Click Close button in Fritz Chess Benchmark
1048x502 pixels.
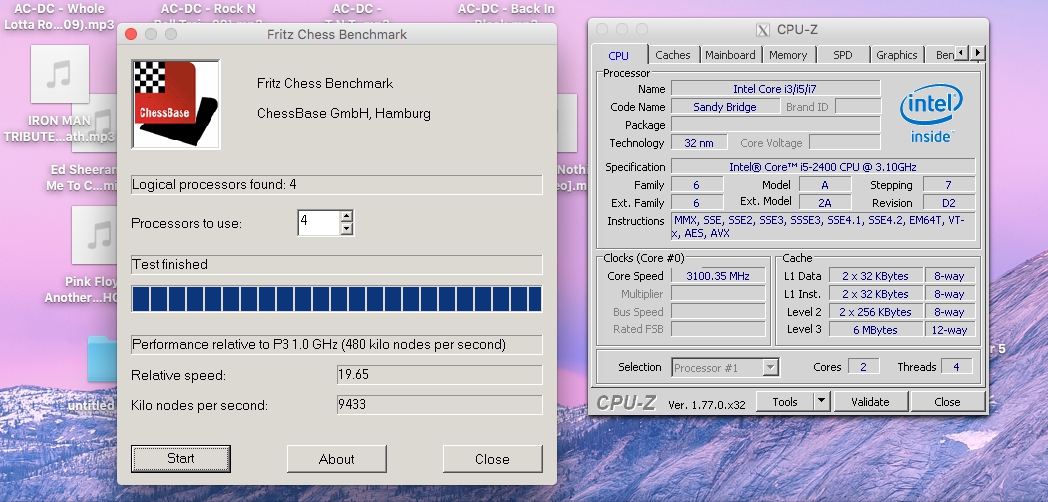pos(493,459)
